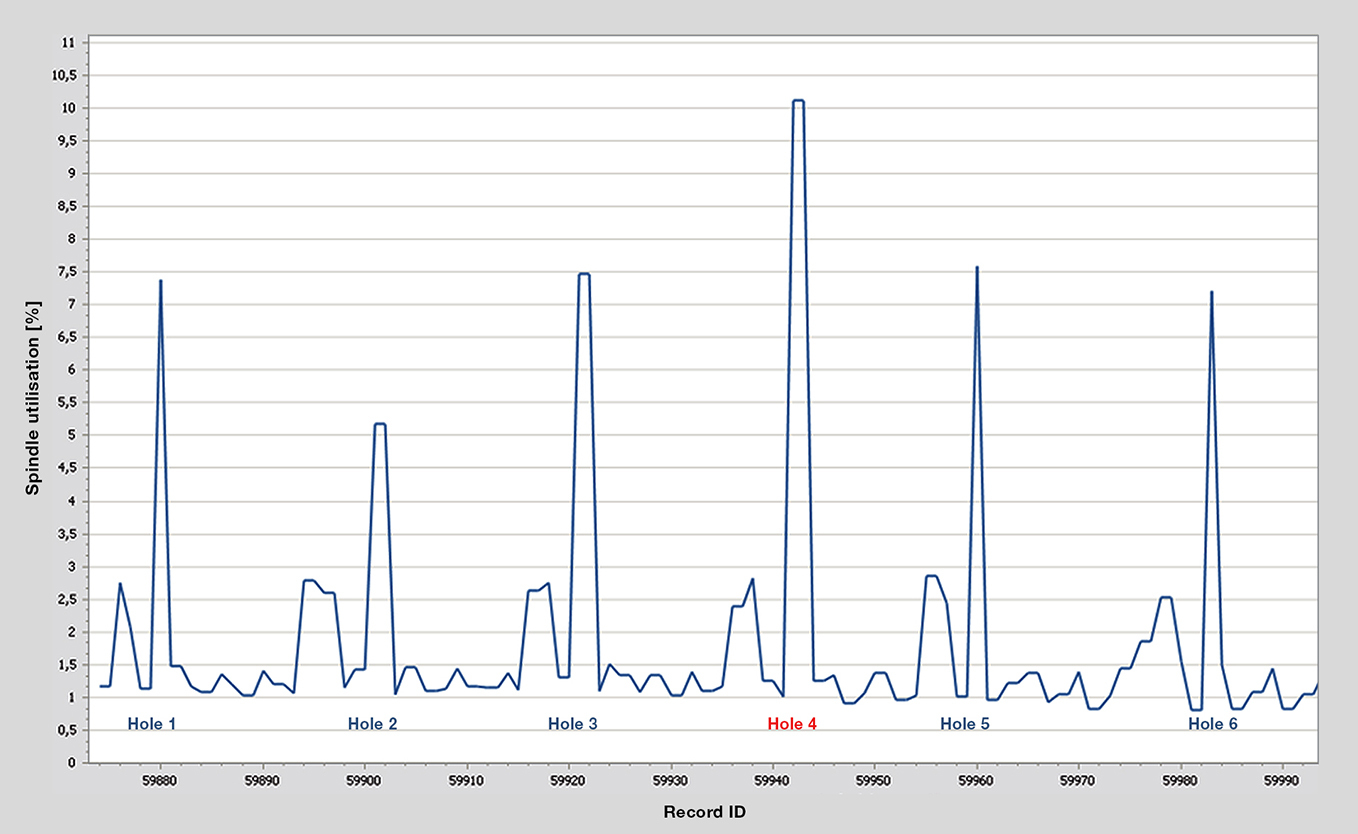Click the "Record ID" axis title
Viewport: 1358px width, 834px height.
(704, 812)
